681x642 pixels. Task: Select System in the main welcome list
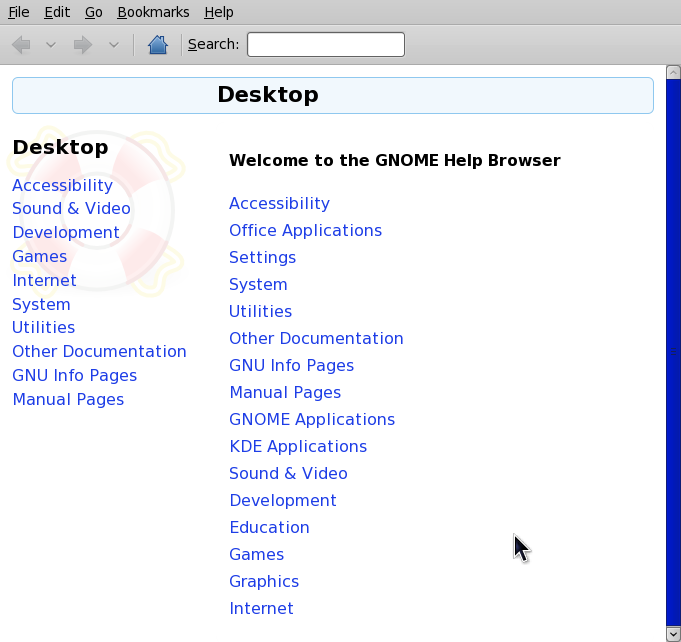click(x=258, y=285)
